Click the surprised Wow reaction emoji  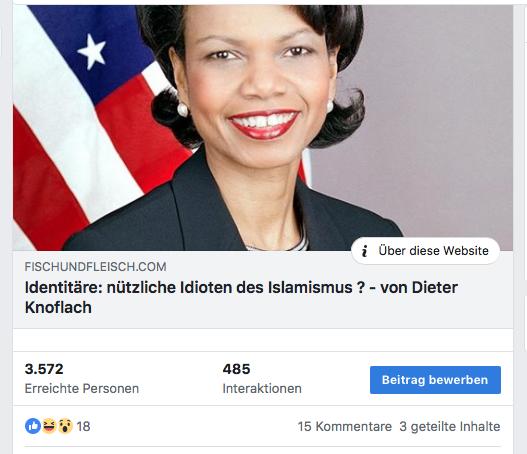click(65, 426)
